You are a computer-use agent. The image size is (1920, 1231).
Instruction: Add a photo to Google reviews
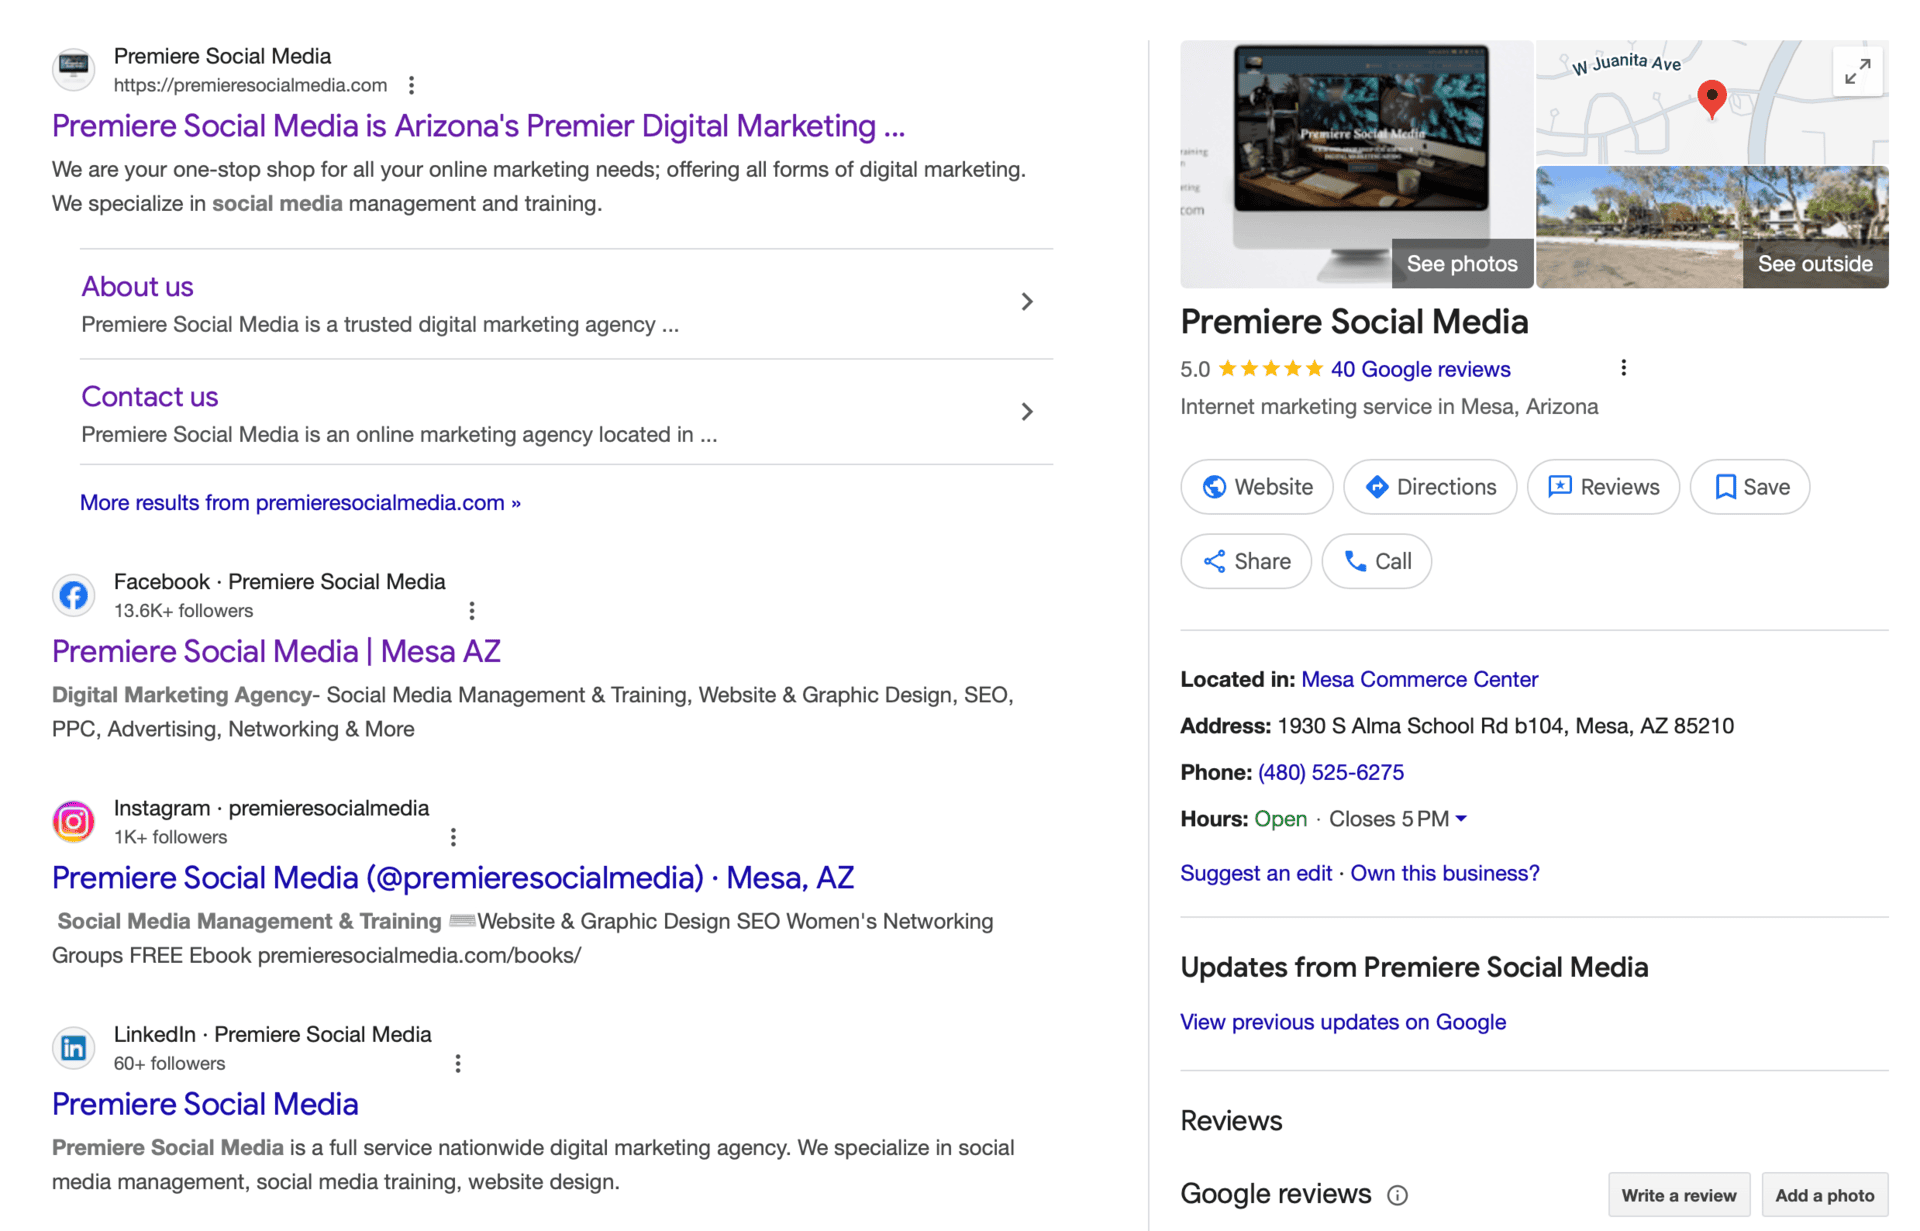[x=1824, y=1194]
